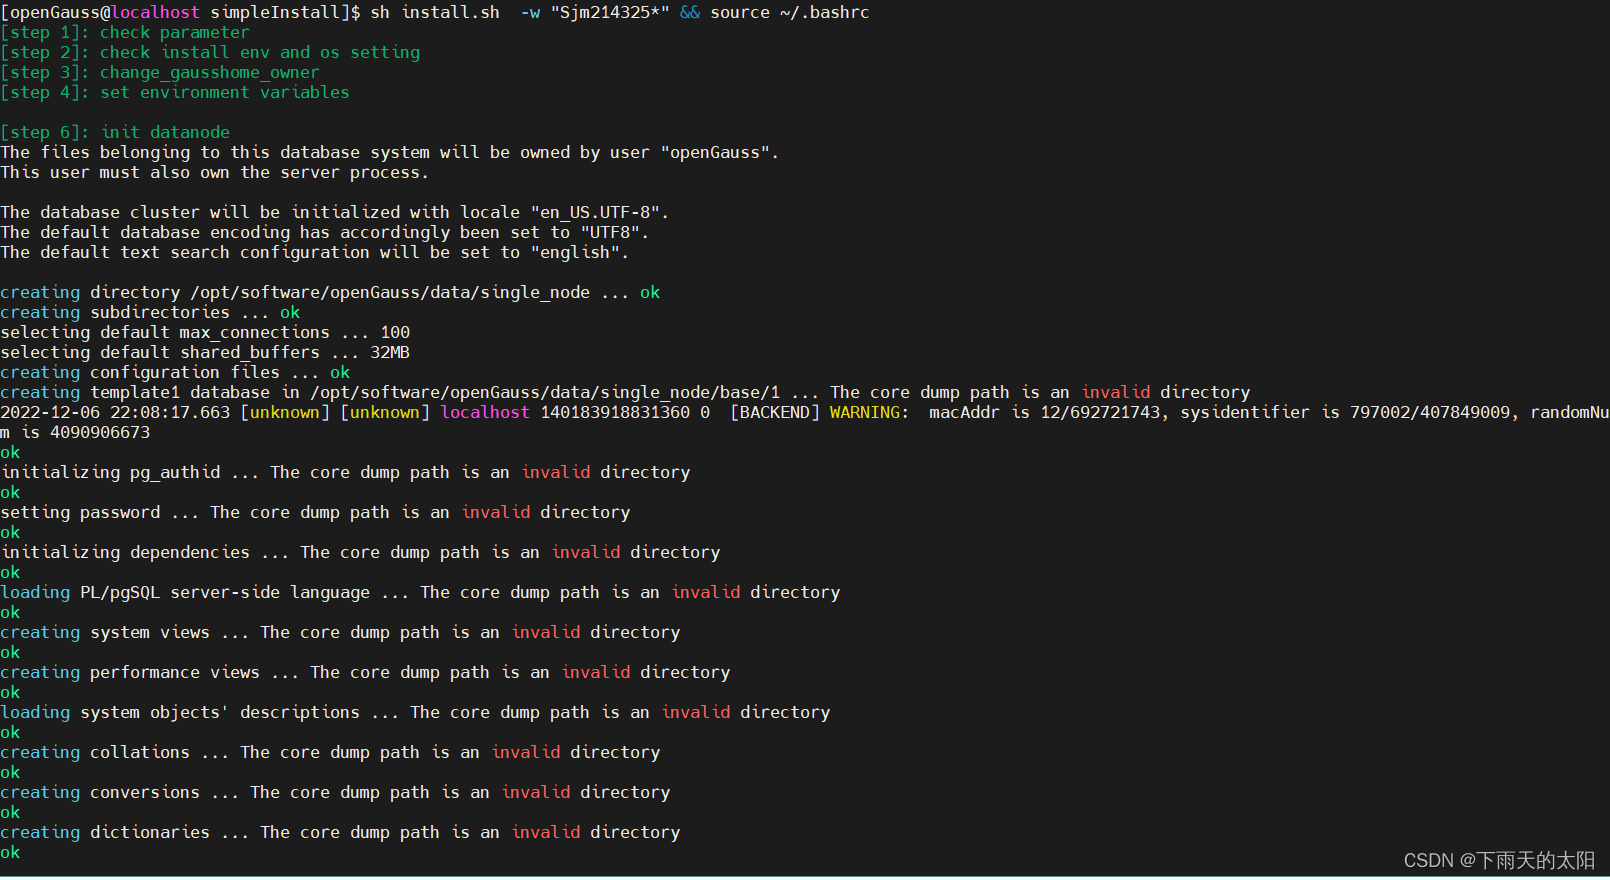Select 'This user must also own the server process.'
The width and height of the screenshot is (1610, 880).
[x=215, y=172]
